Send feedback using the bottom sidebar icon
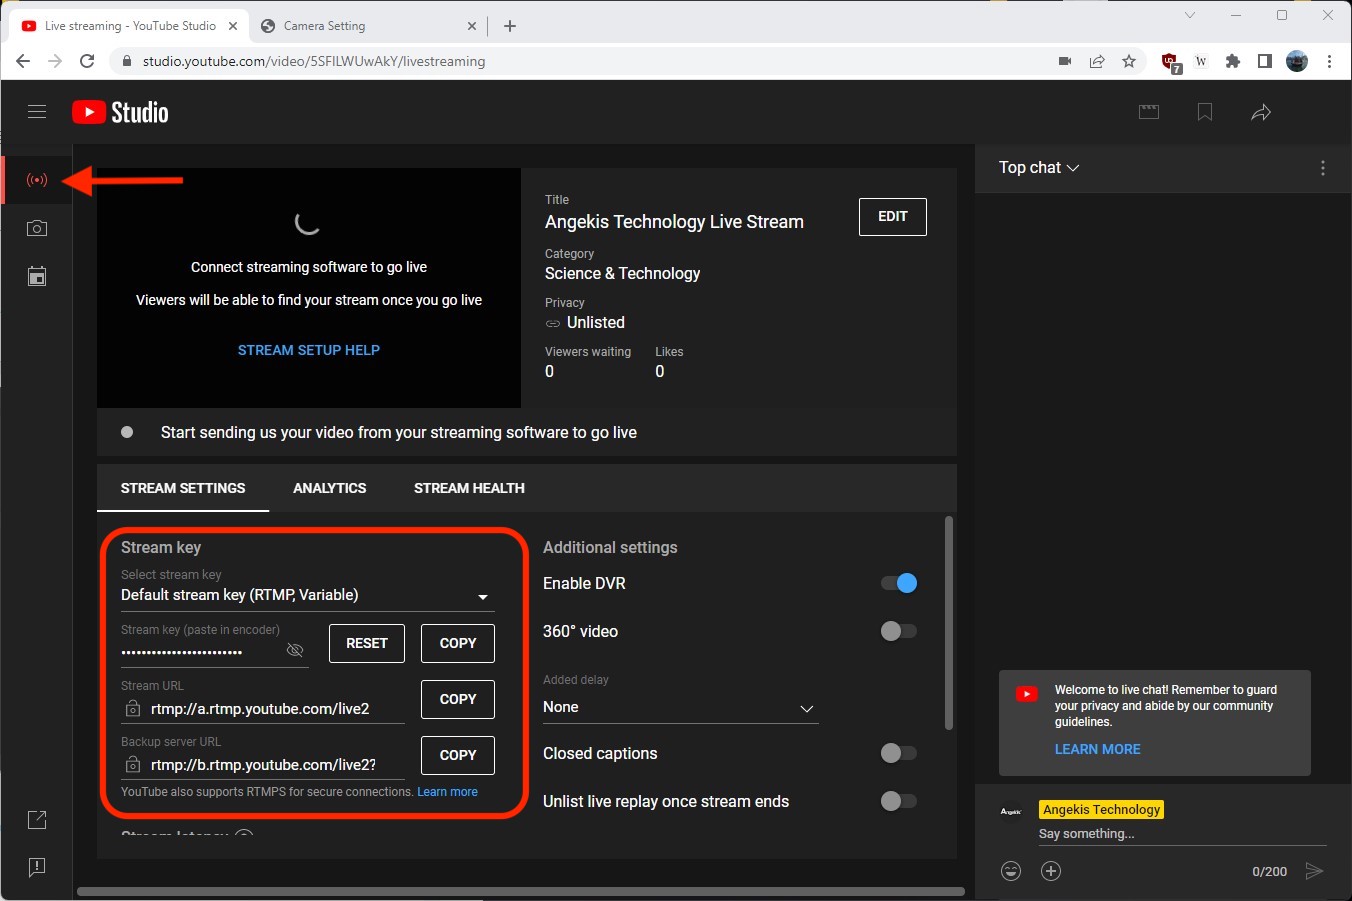The image size is (1352, 901). (x=36, y=867)
